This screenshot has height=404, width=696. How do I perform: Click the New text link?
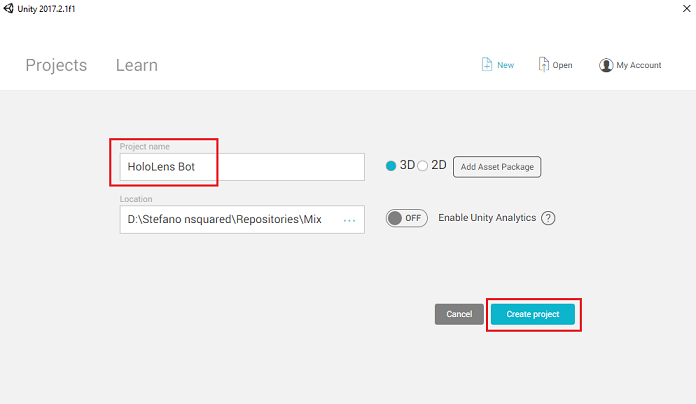pyautogui.click(x=505, y=65)
